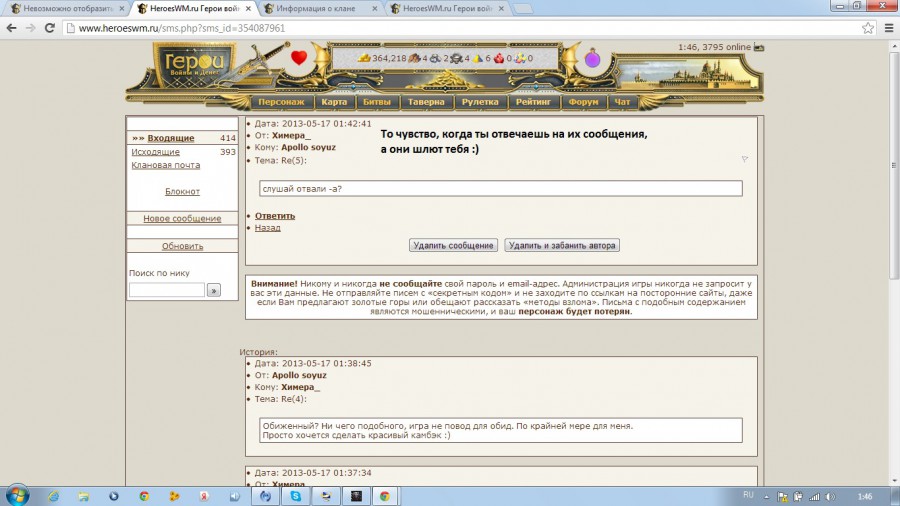Click Apollo soyuz sender name in the history
The image size is (900, 506).
[x=299, y=375]
